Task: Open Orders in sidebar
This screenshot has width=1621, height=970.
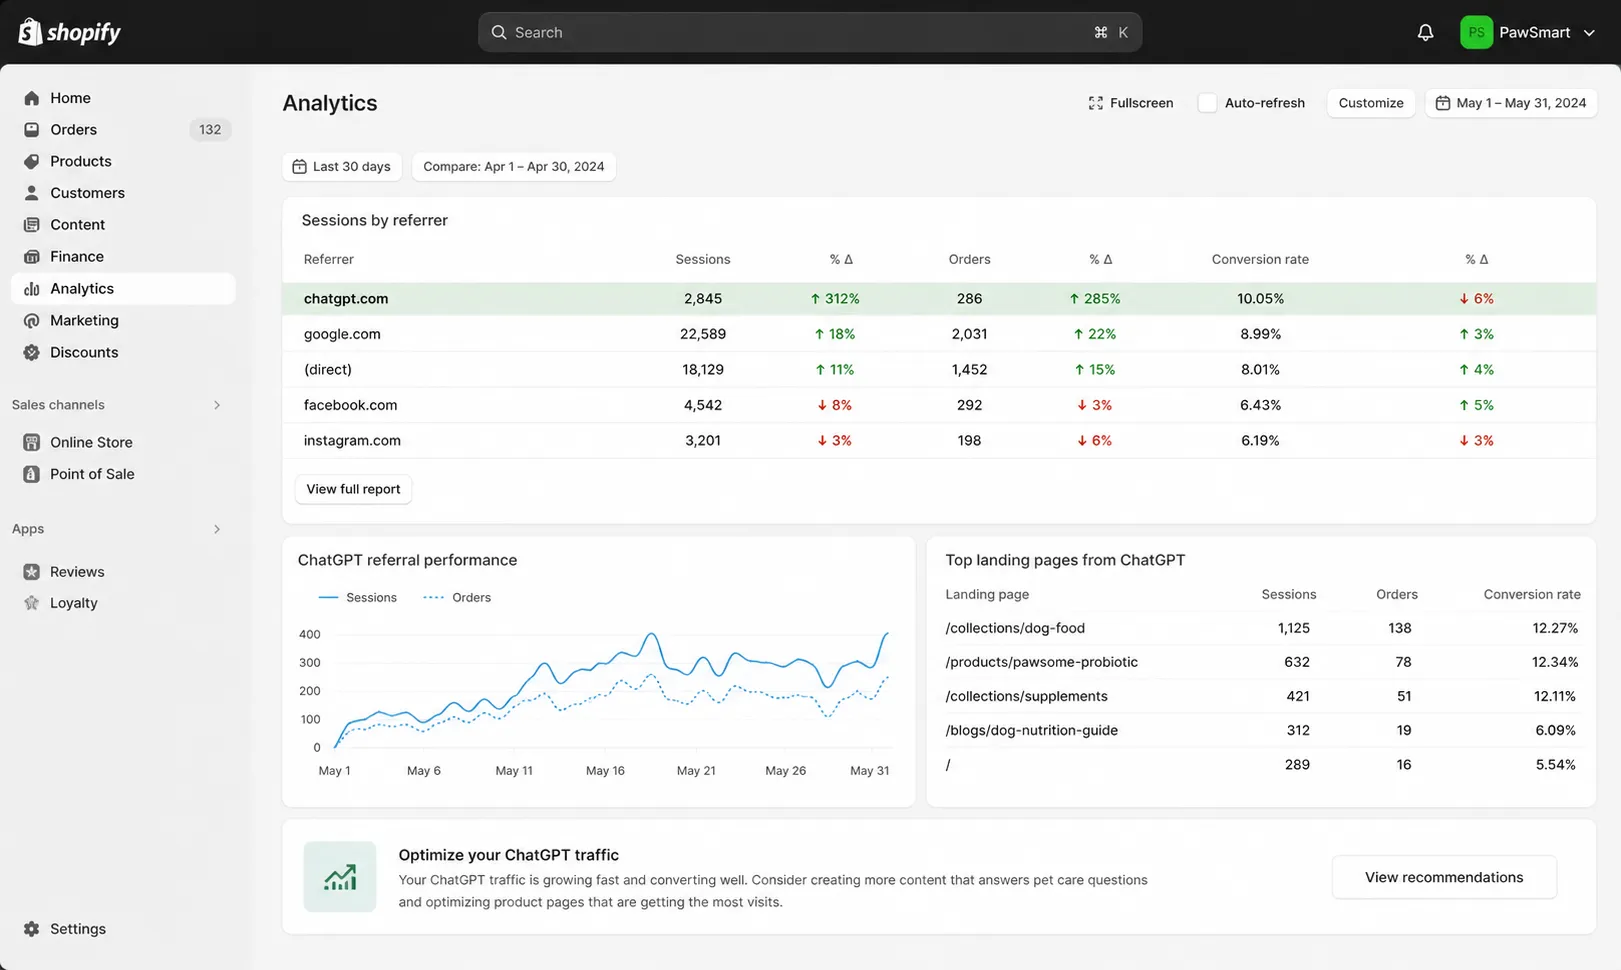Action: tap(123, 130)
